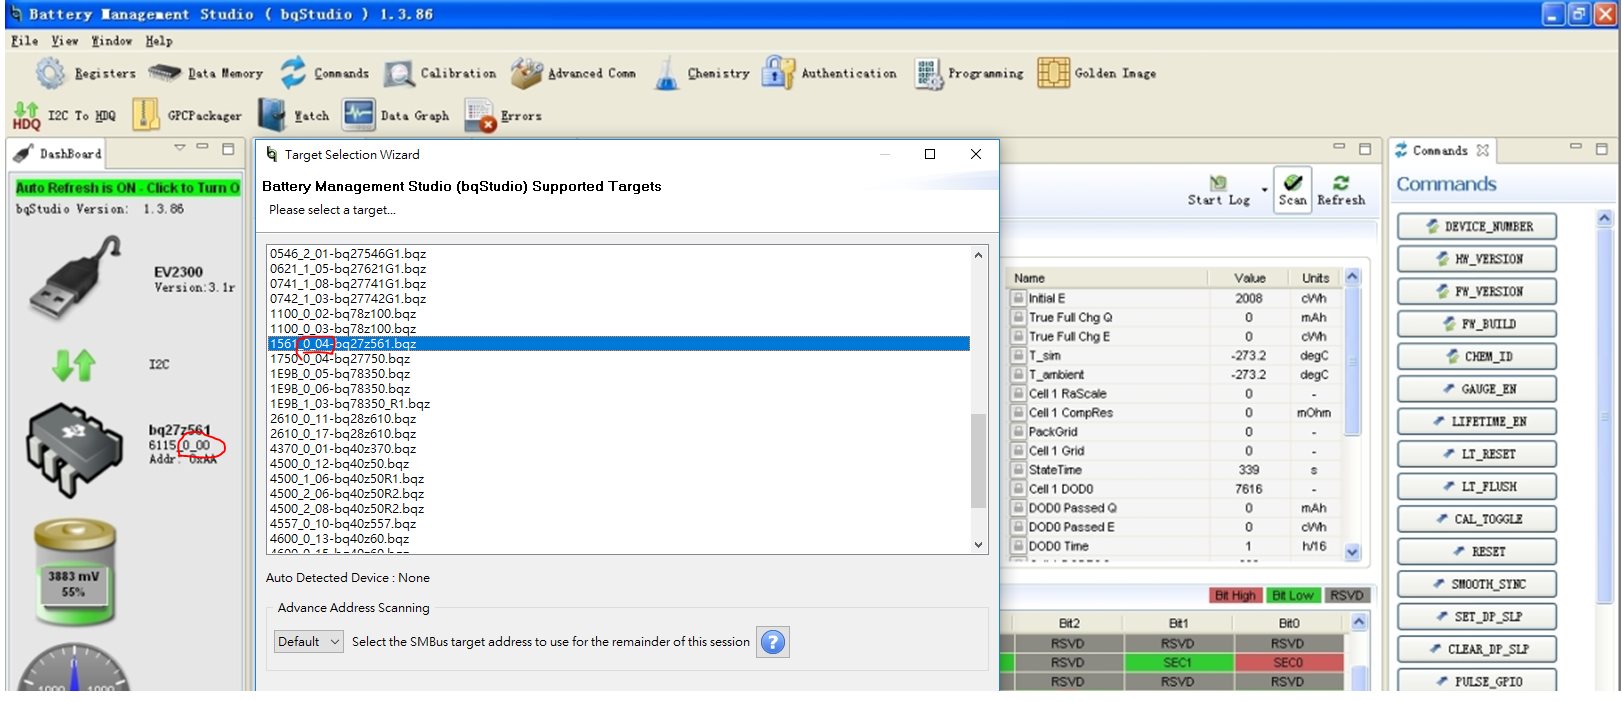Close the Commands panel tab
Screen dimensions: 1622x702
coord(1482,150)
